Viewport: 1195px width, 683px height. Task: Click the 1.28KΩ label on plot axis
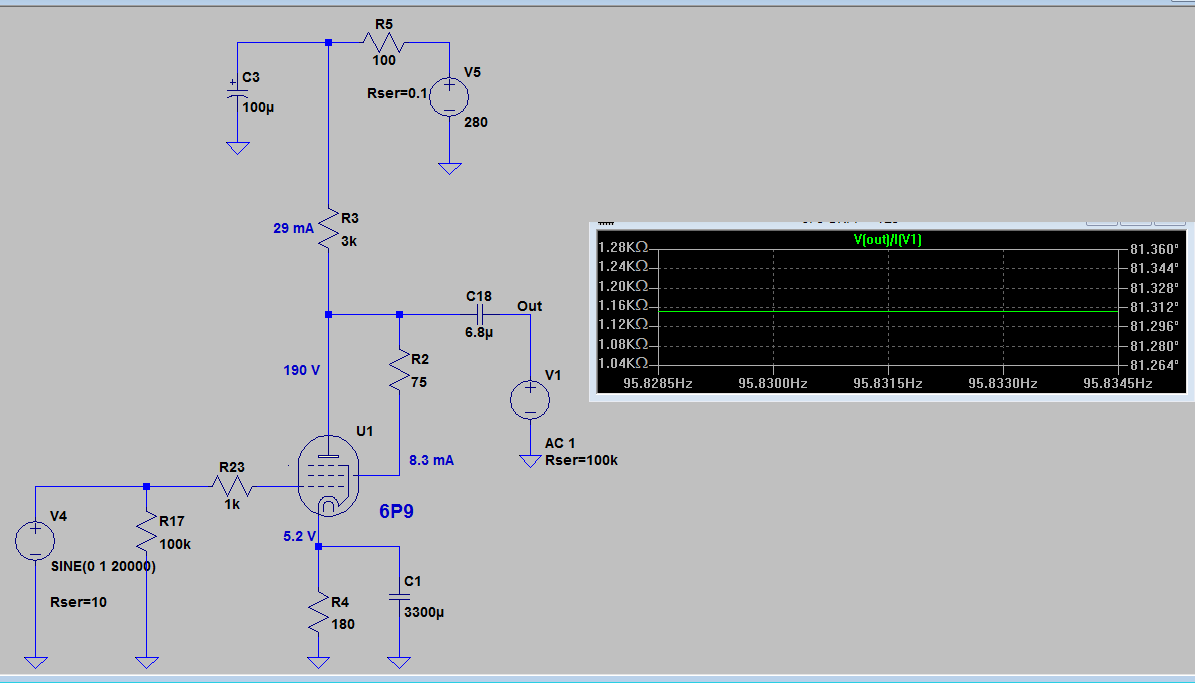623,247
